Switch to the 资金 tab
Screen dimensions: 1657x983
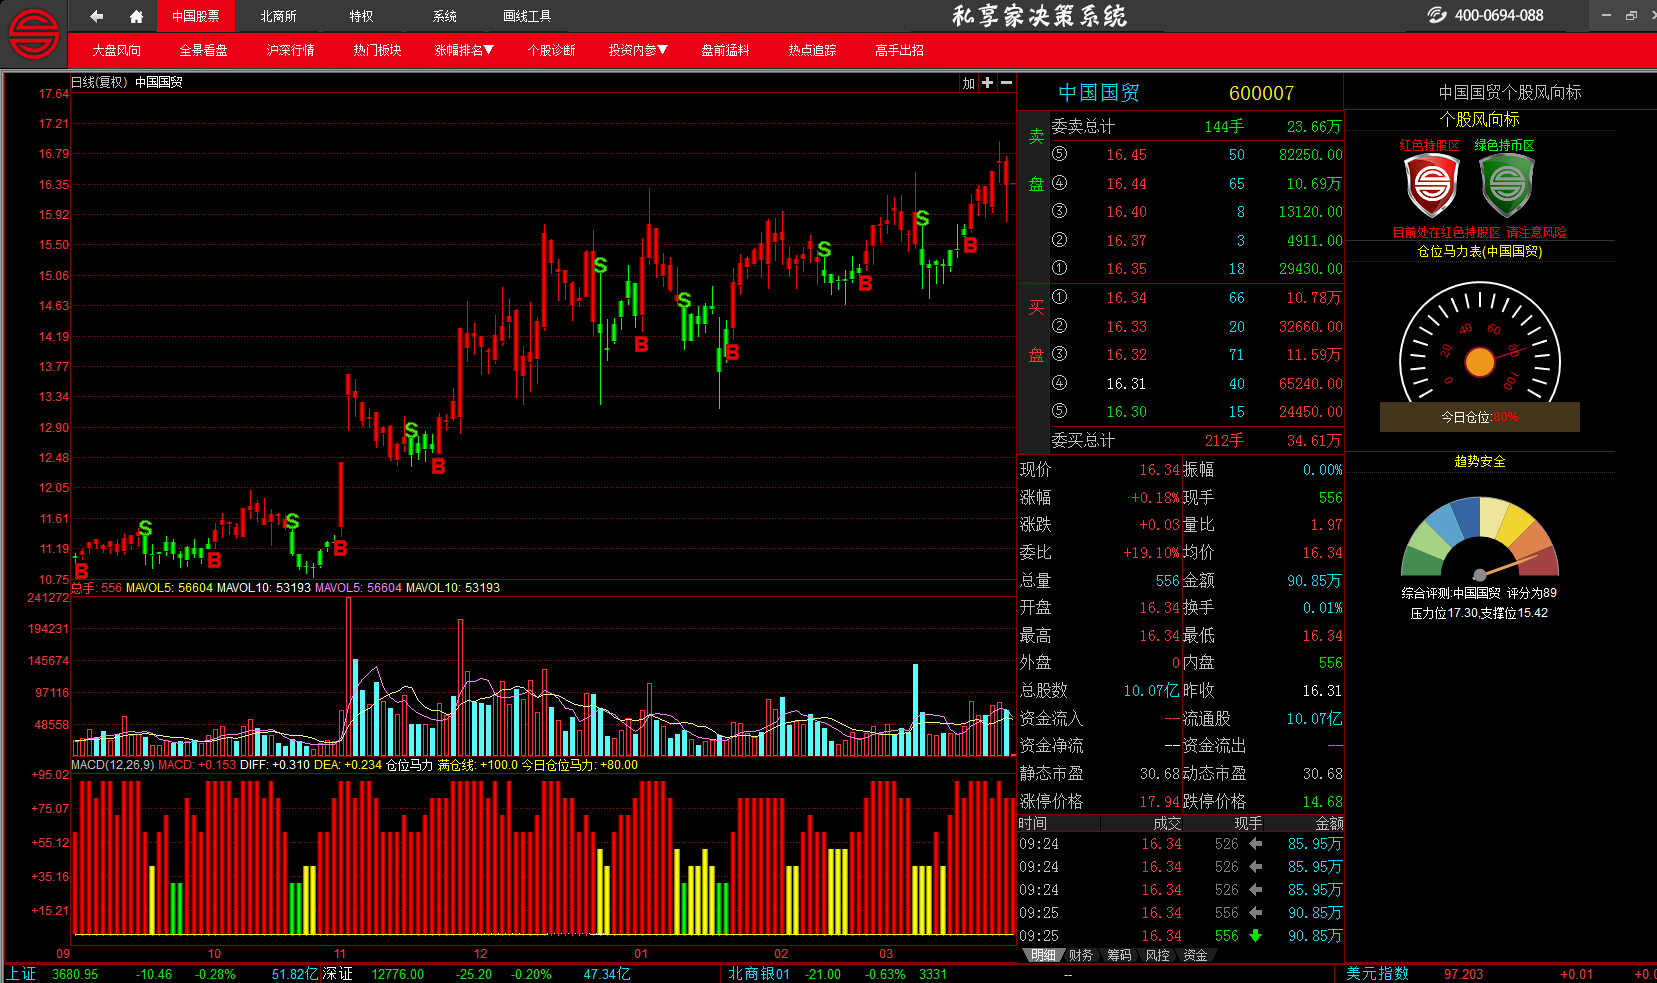(x=1195, y=955)
